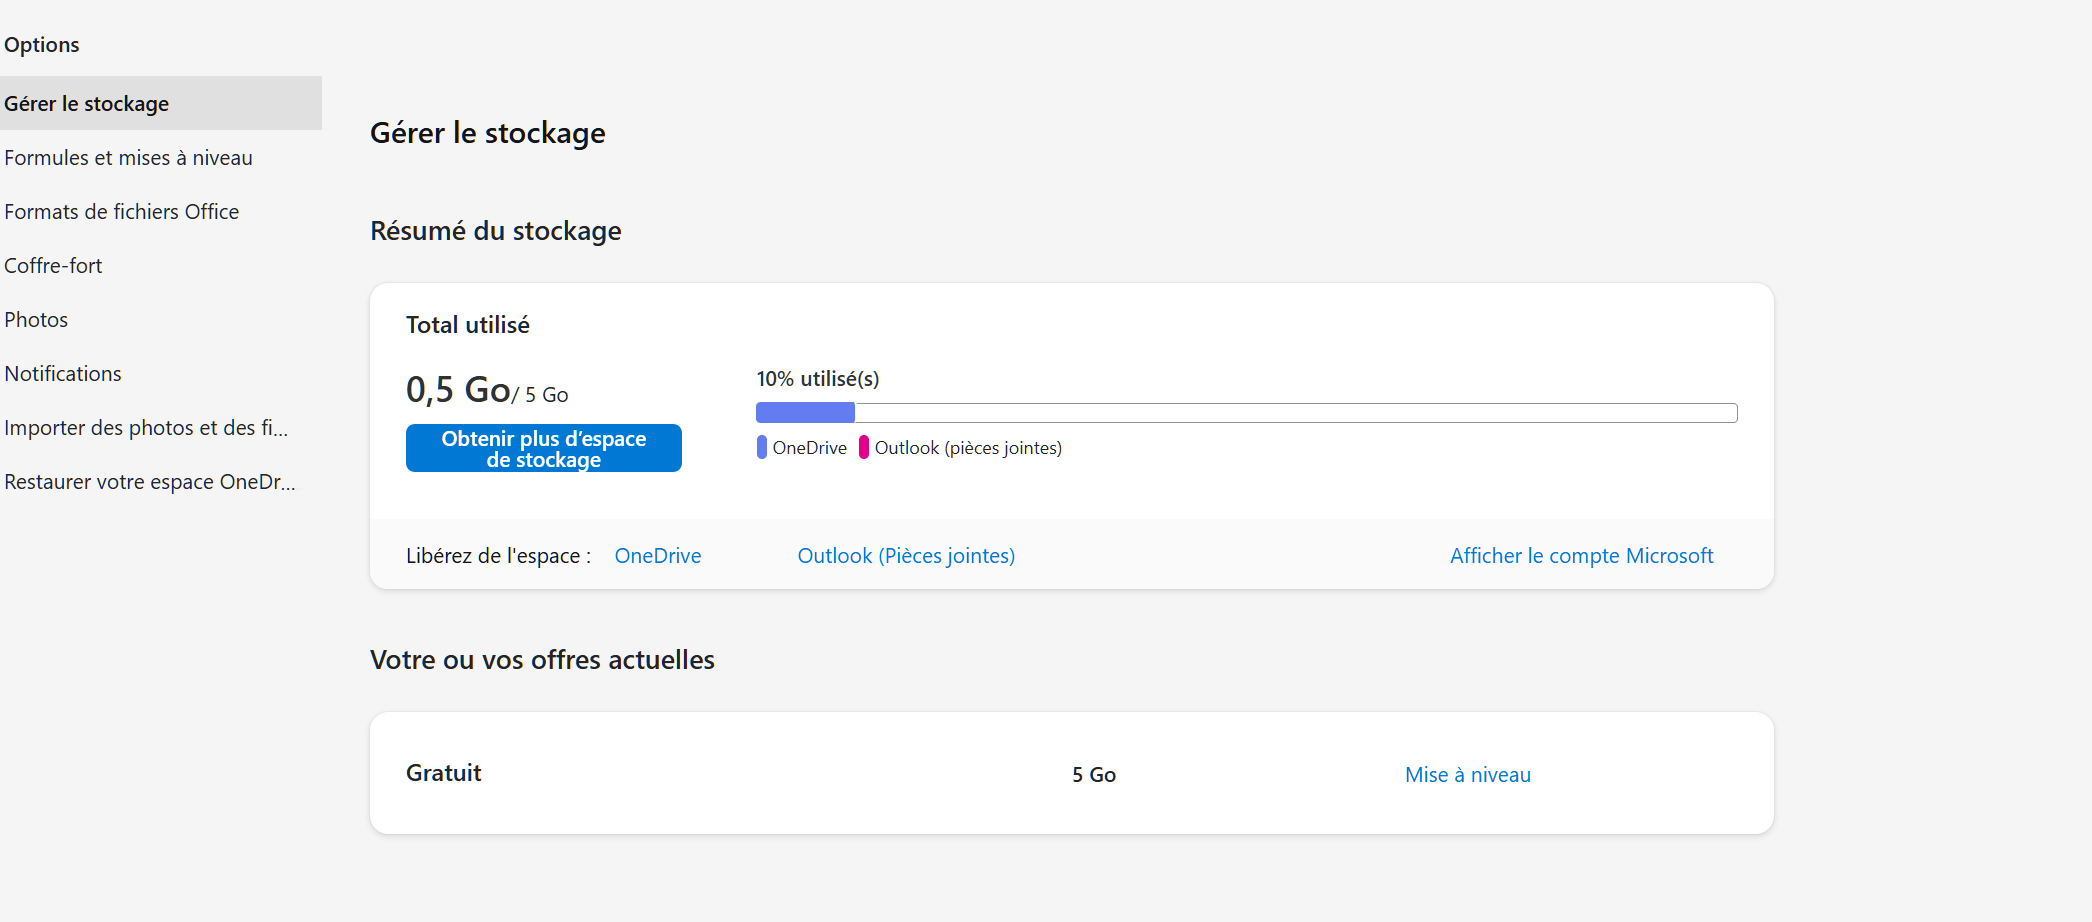The image size is (2092, 922).
Task: Select Importer des photos et des fichiers
Action: pos(146,428)
